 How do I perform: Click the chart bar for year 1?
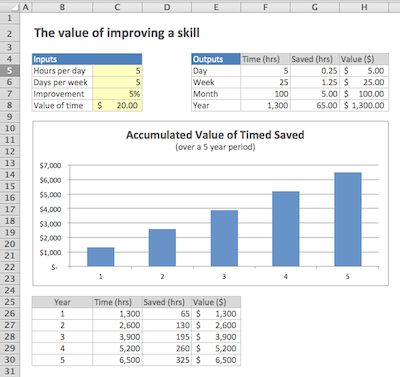click(101, 257)
